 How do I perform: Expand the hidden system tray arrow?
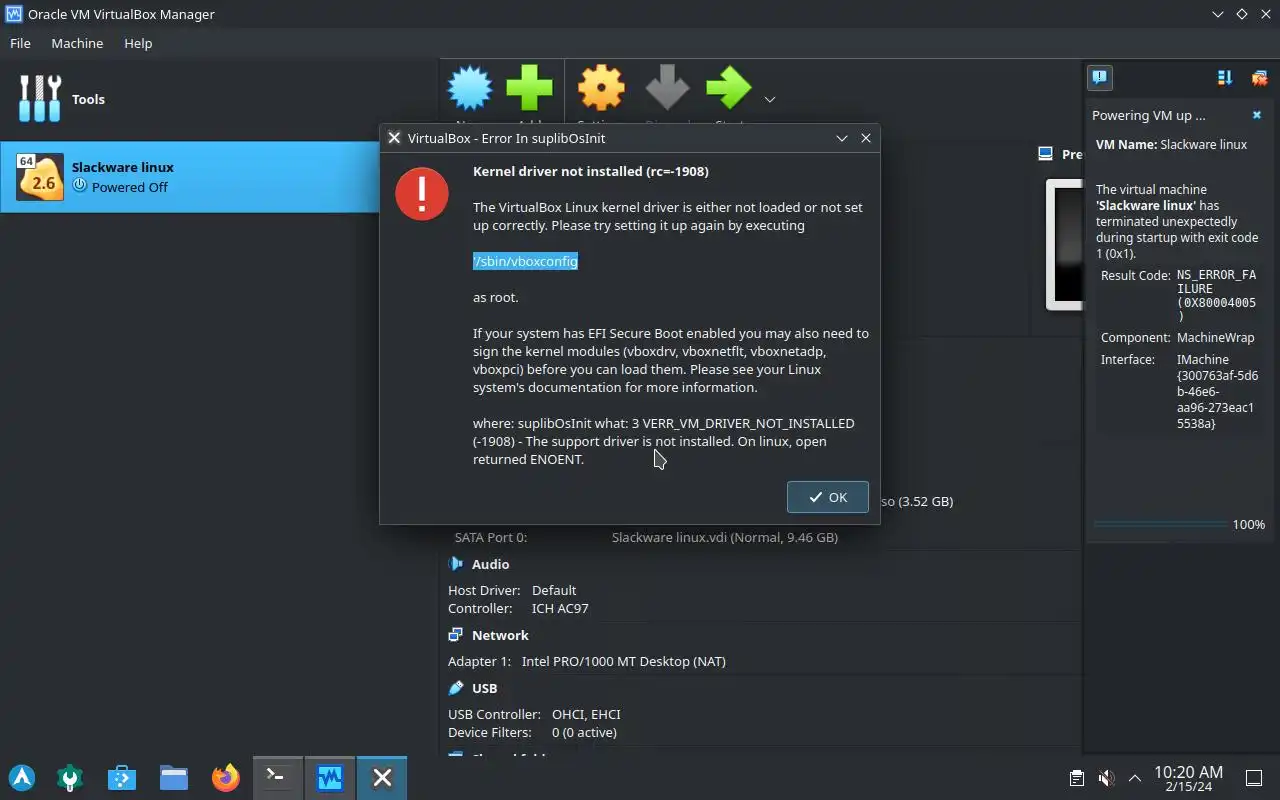[1135, 778]
